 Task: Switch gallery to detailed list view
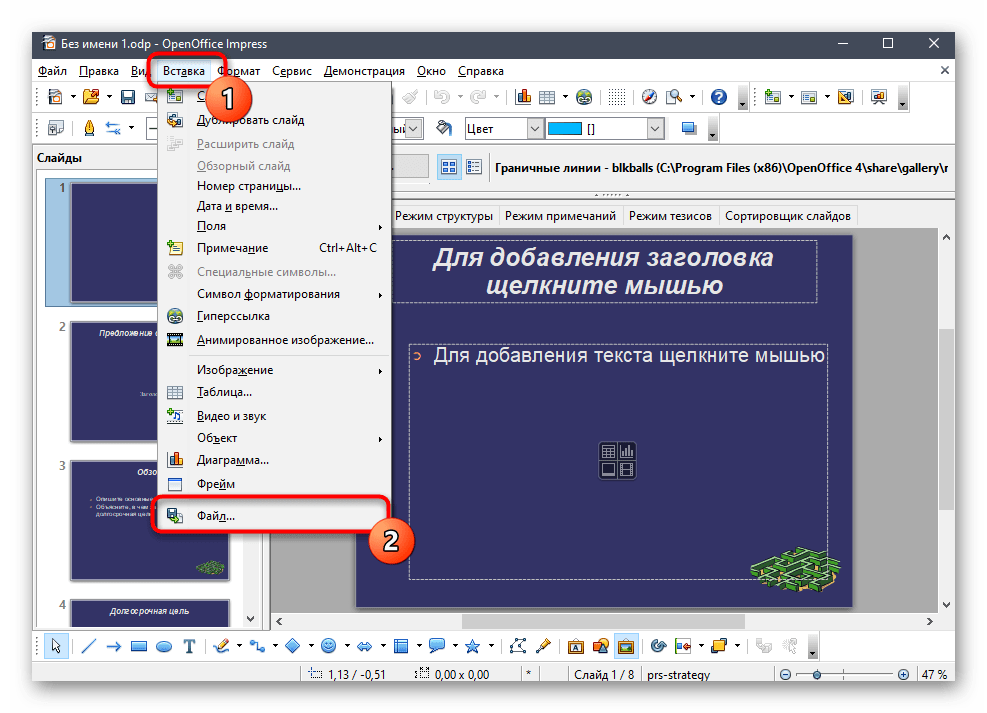pyautogui.click(x=474, y=167)
